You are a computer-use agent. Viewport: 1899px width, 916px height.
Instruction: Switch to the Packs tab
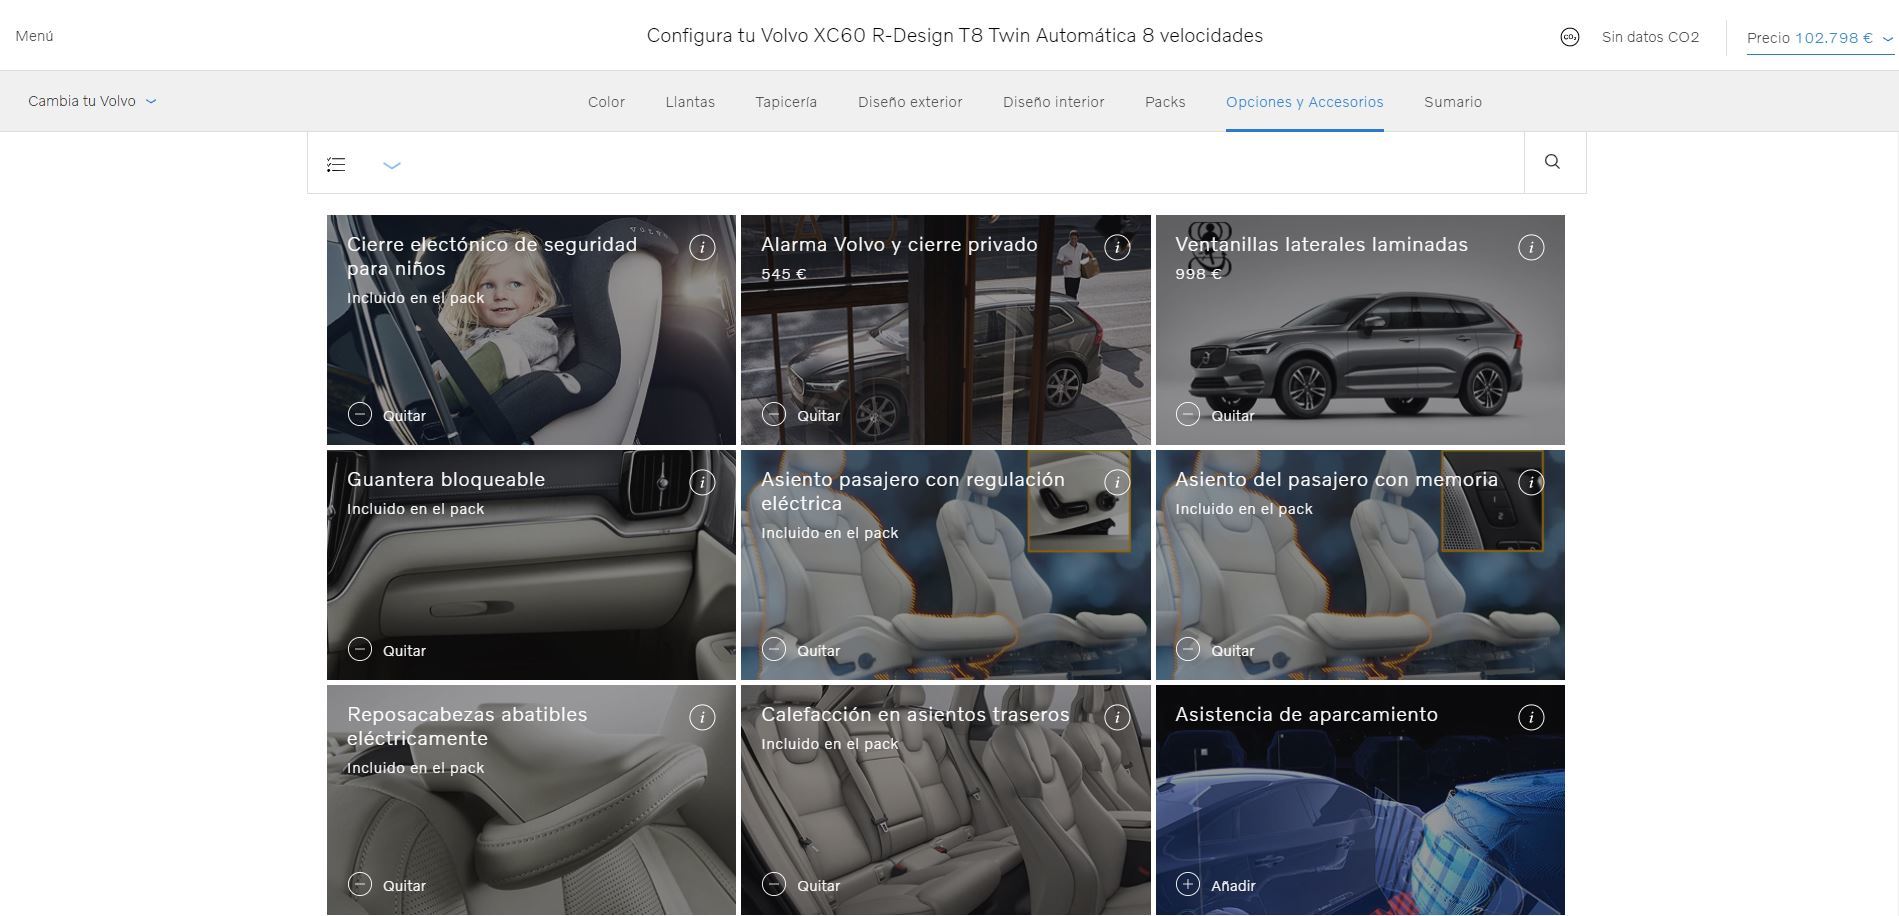(1165, 102)
